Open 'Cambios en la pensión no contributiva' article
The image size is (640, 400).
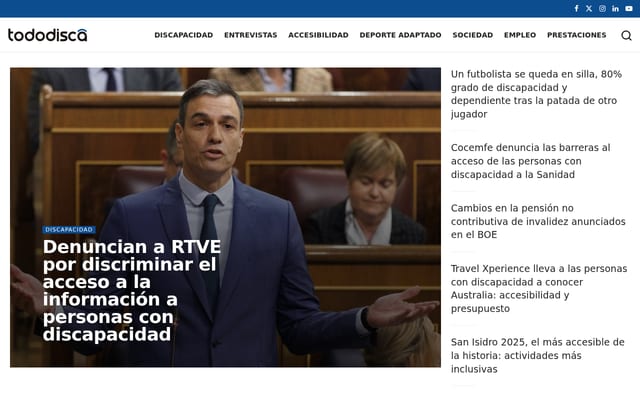538,221
